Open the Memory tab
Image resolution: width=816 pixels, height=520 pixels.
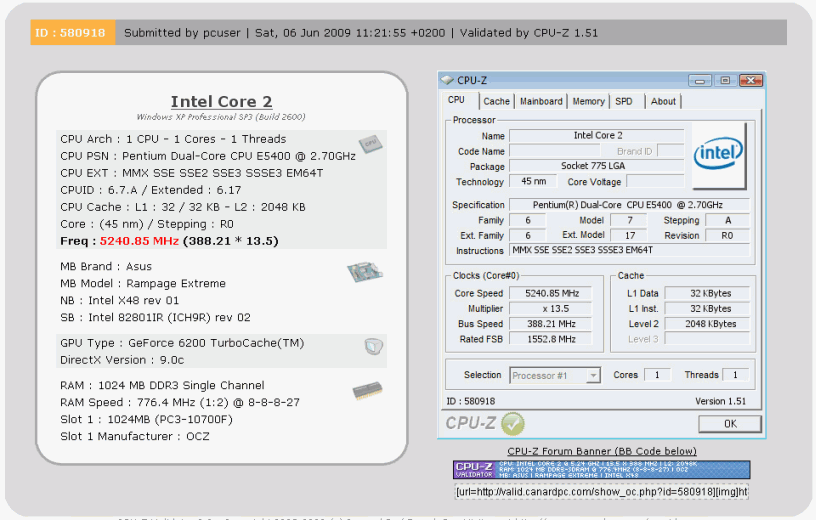589,102
